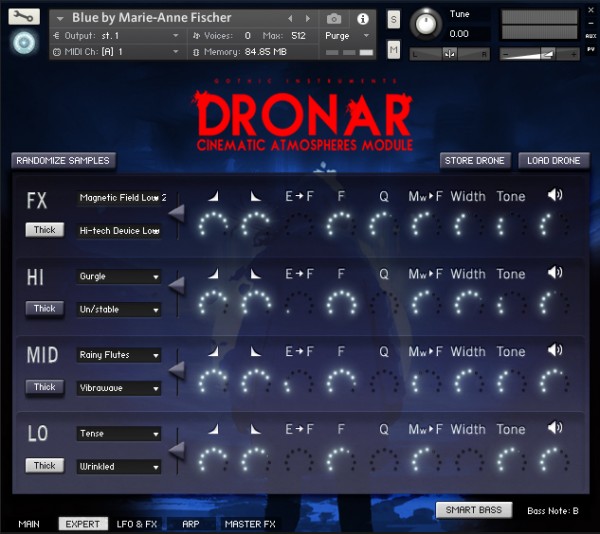Toggle Thick on the LO row
The image size is (600, 534).
click(45, 466)
